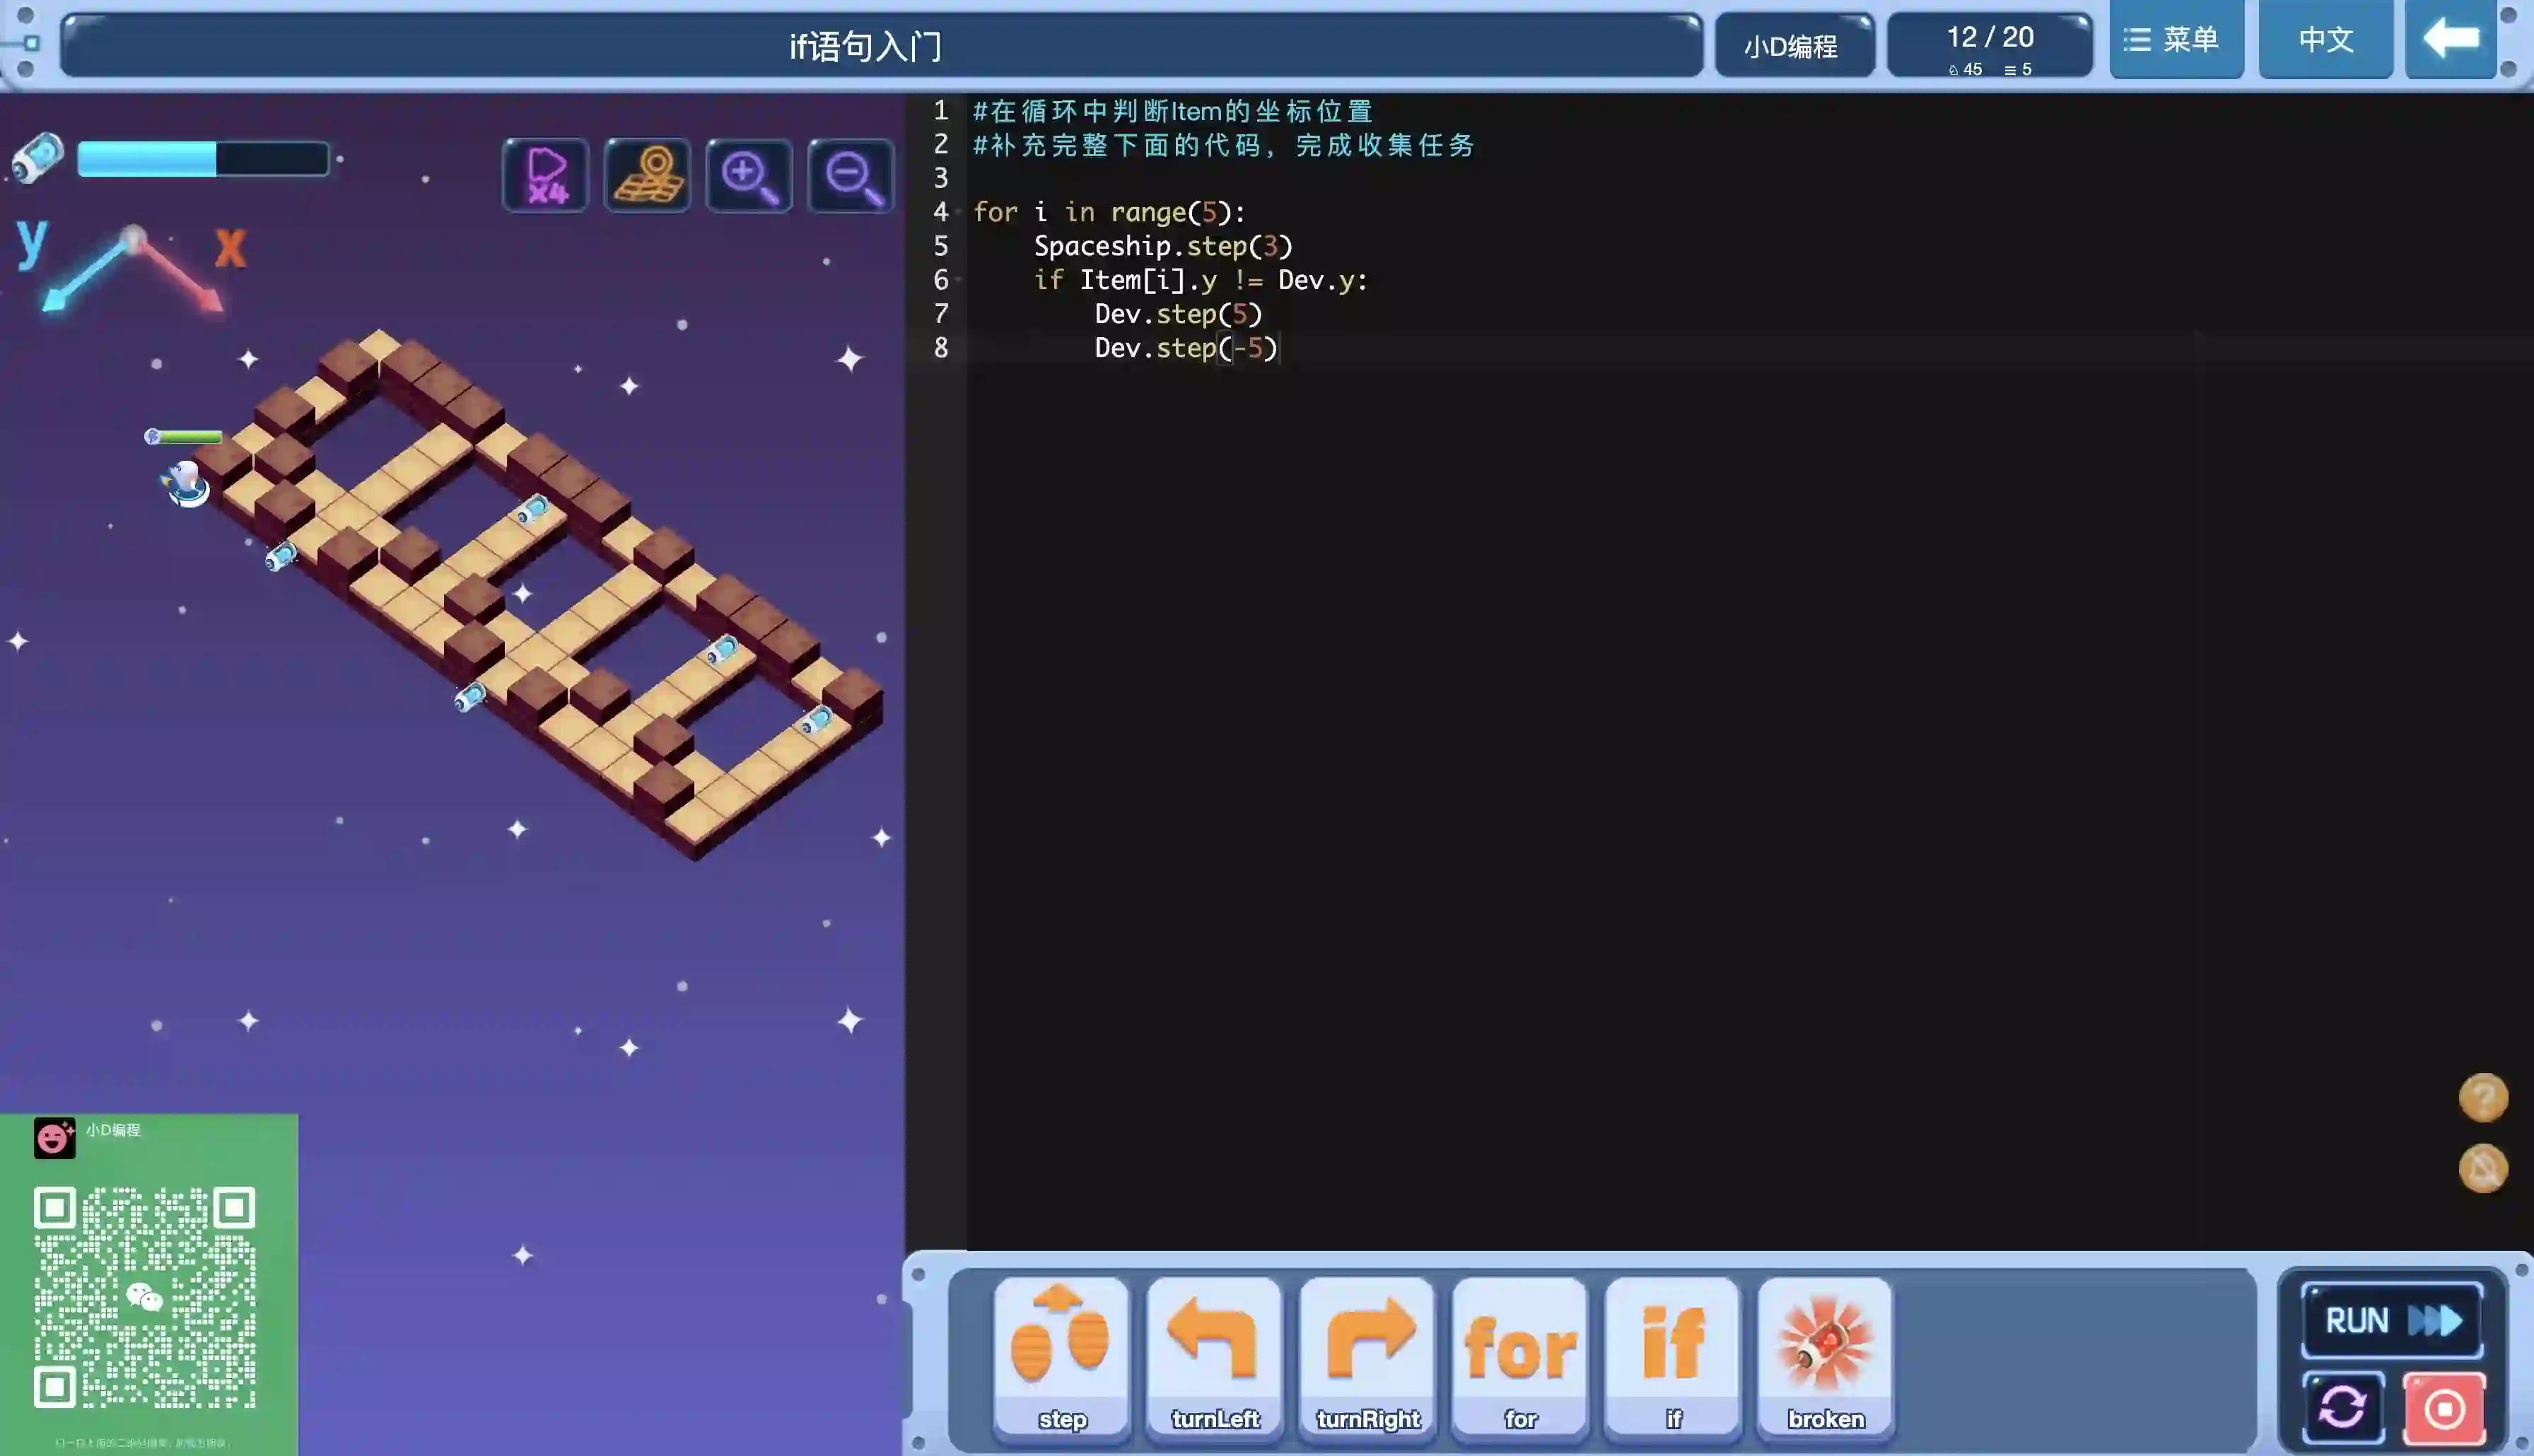Stop execution with red stop button
The width and height of the screenshot is (2534, 1456).
pyautogui.click(x=2444, y=1408)
